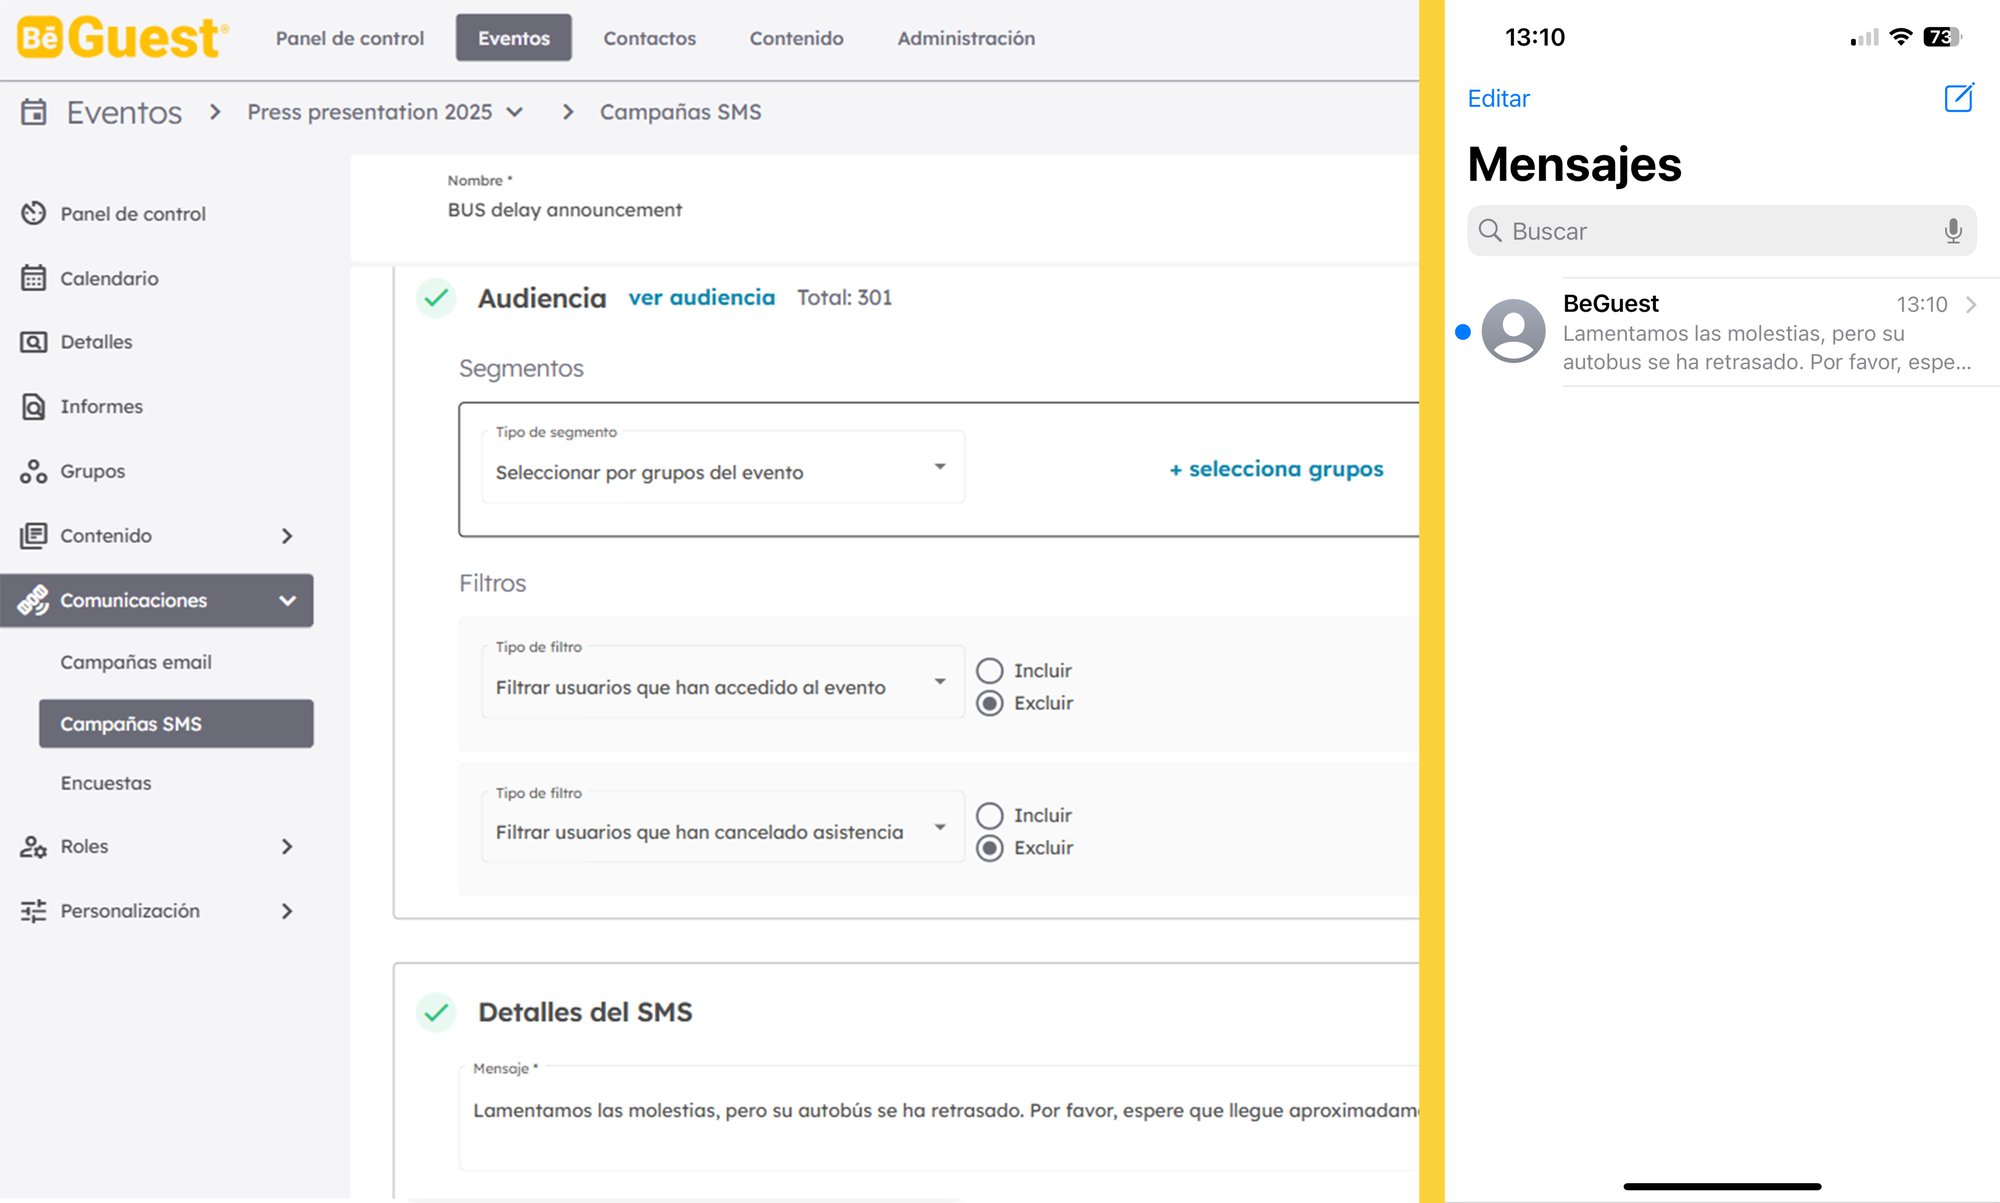Expand the Contenido sidebar submenu
Screen dimensions: 2000x1203
coord(287,536)
